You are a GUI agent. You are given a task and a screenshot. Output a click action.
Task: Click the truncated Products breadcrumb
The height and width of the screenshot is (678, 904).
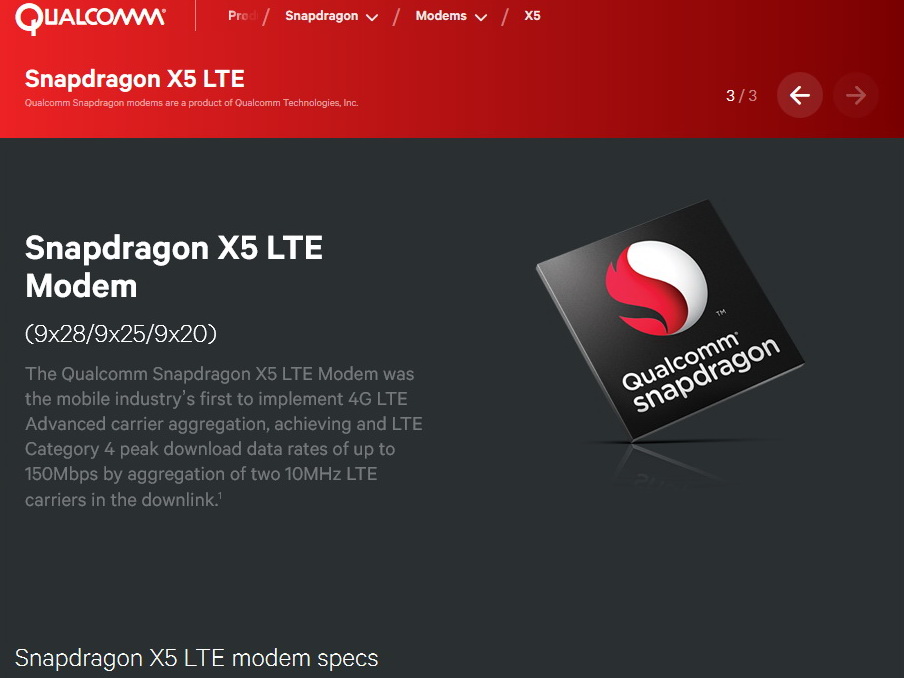coord(242,16)
